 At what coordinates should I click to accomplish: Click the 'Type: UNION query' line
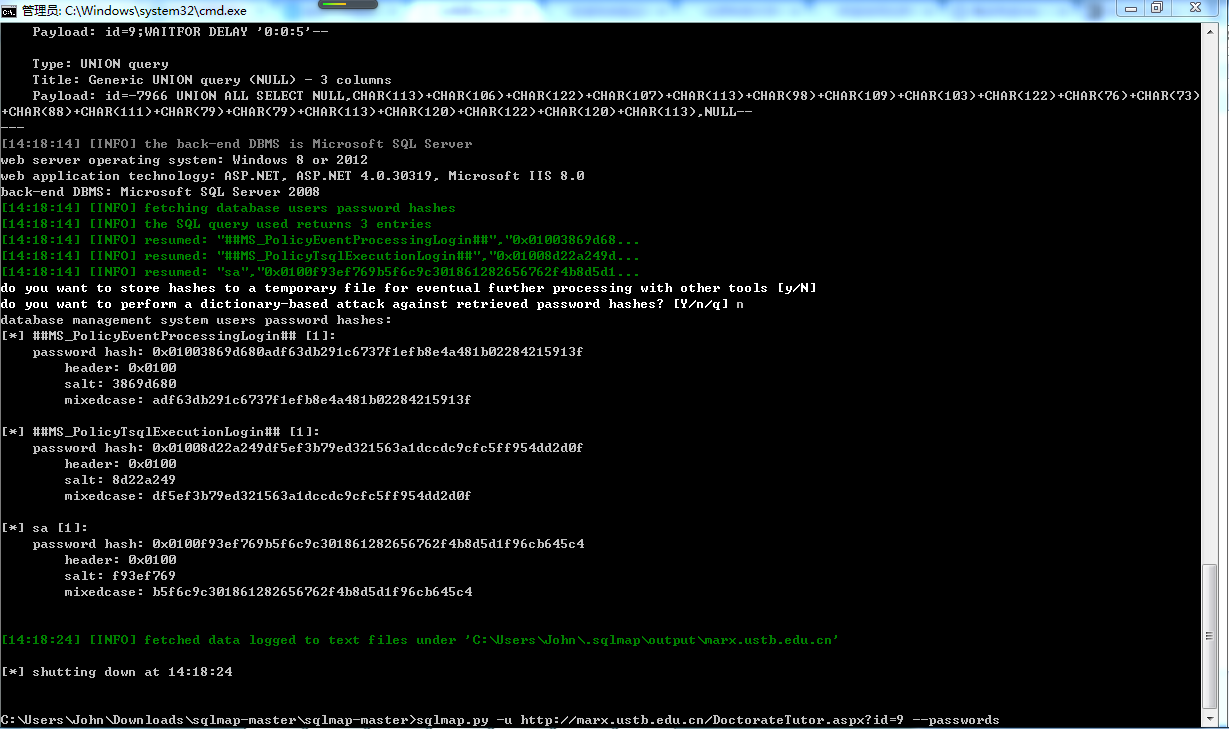pos(100,64)
